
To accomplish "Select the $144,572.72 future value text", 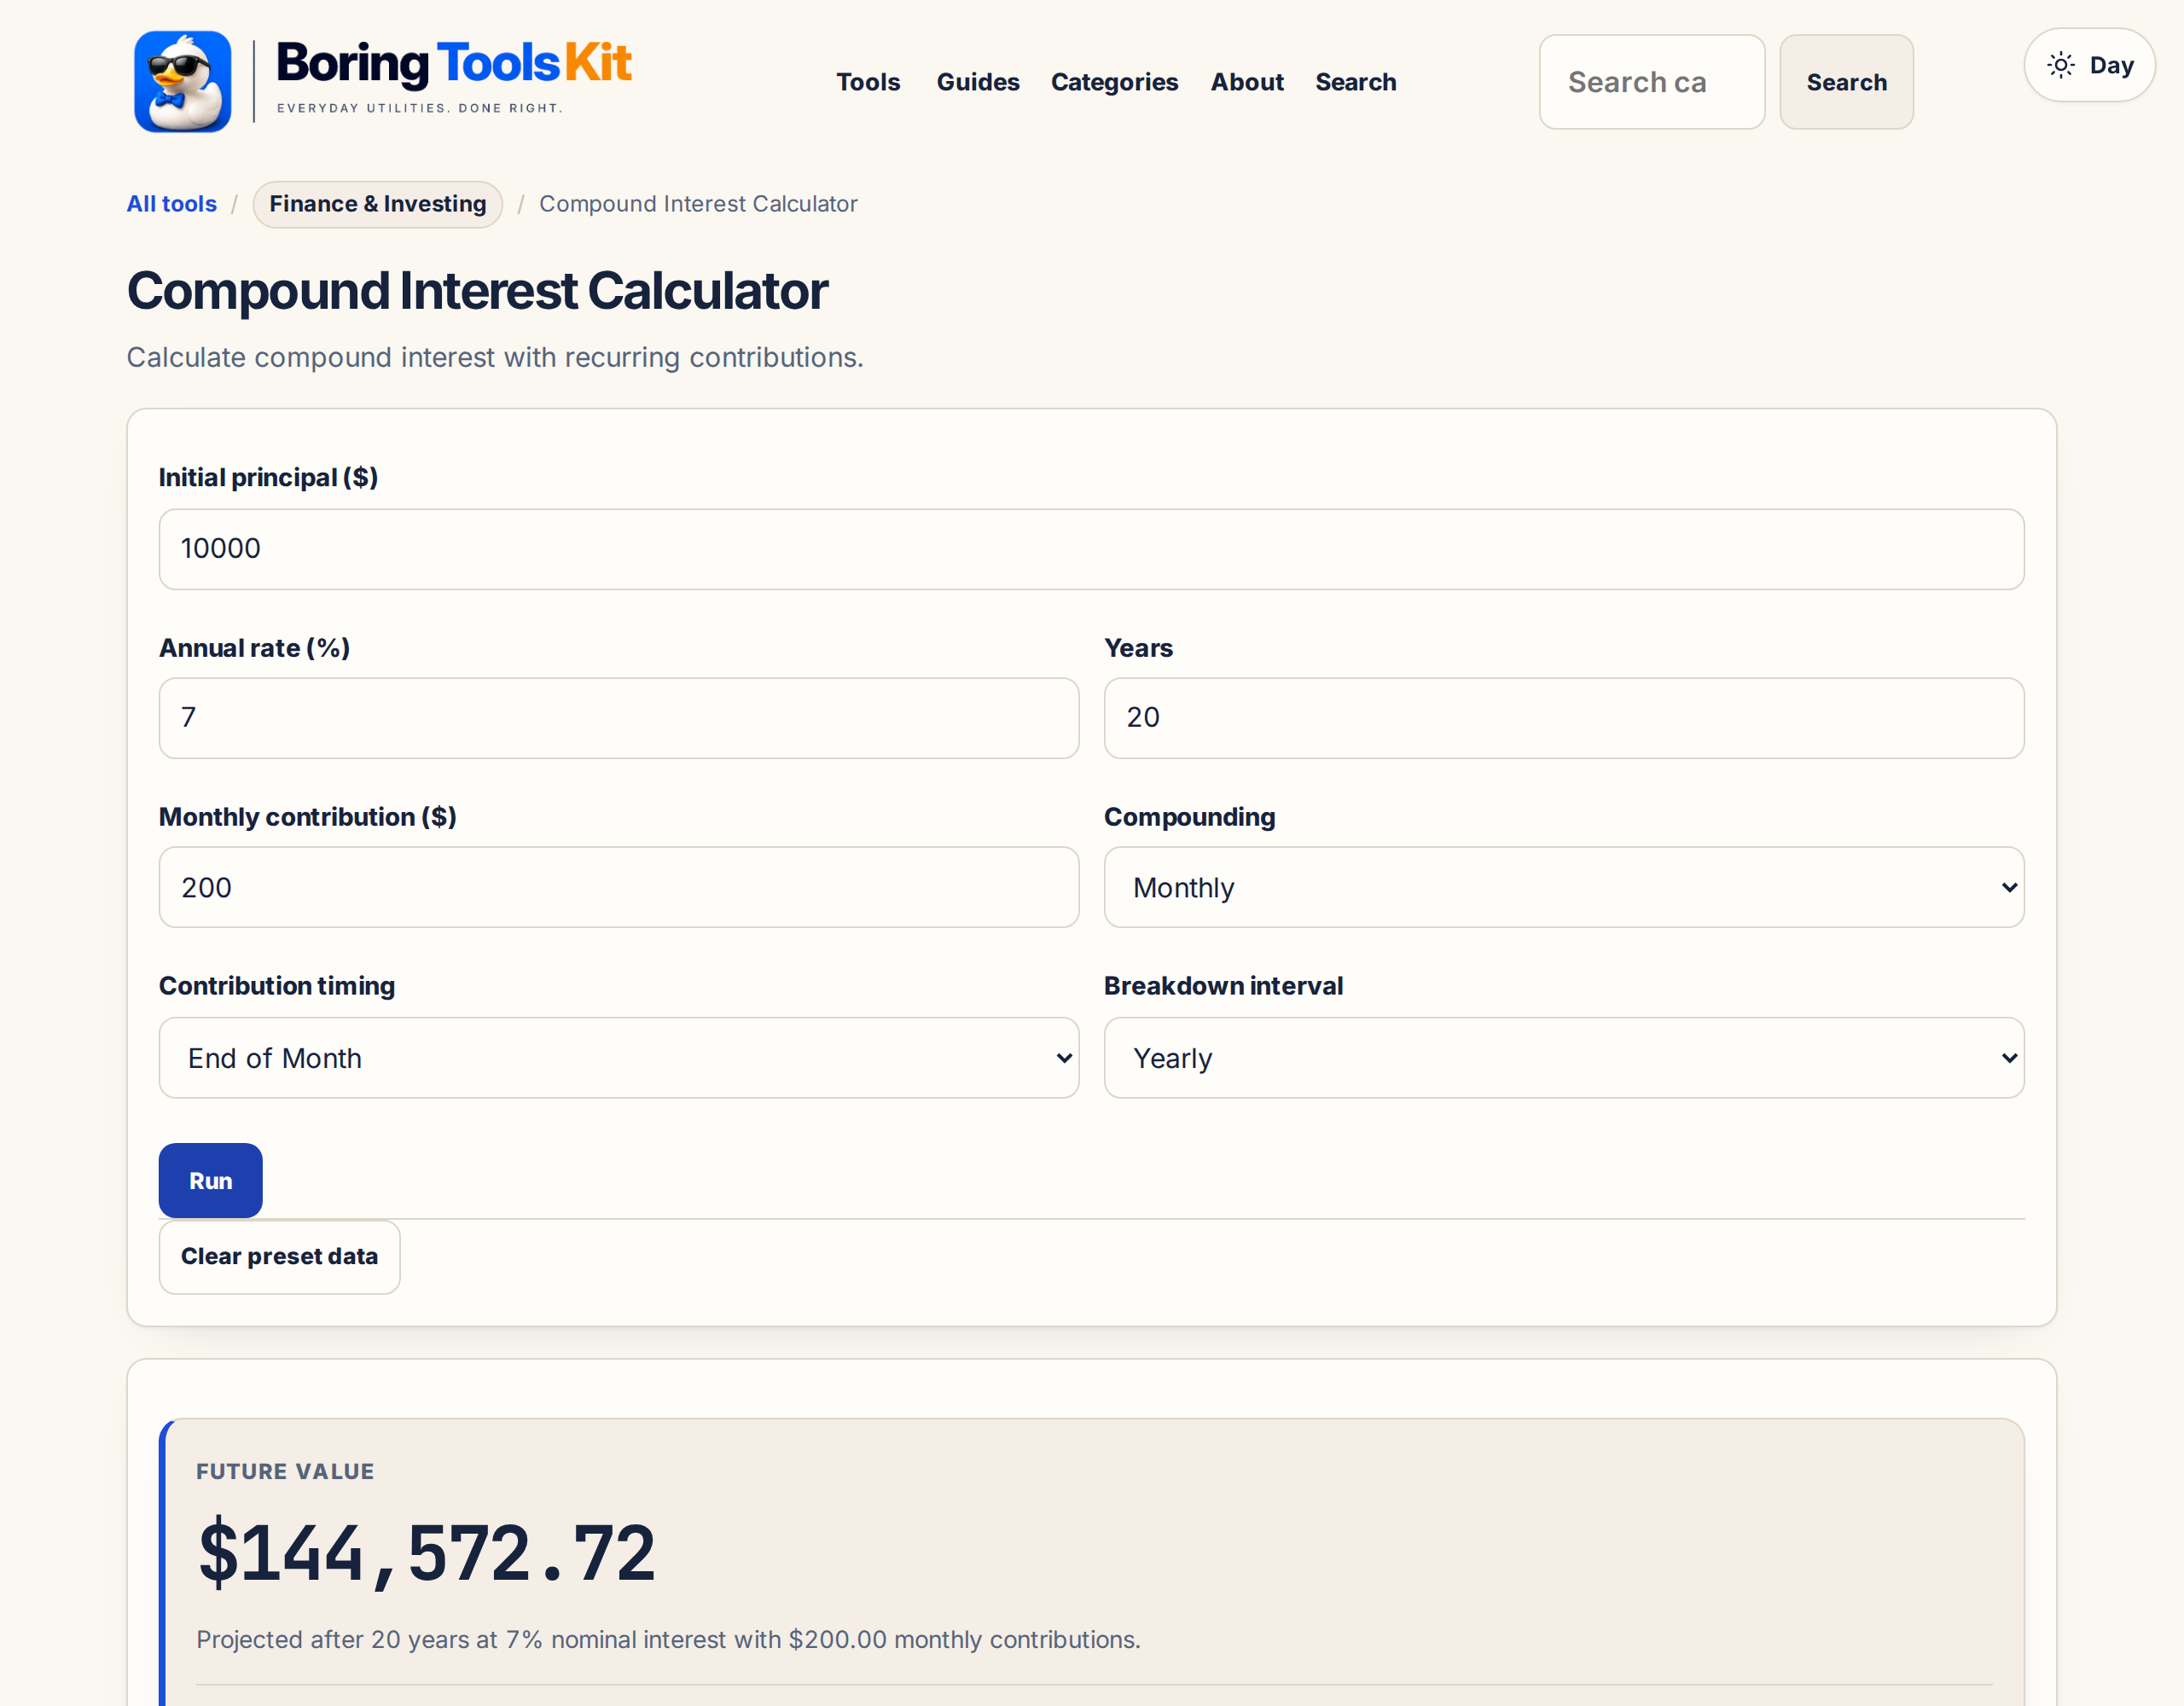I will coord(426,1552).
